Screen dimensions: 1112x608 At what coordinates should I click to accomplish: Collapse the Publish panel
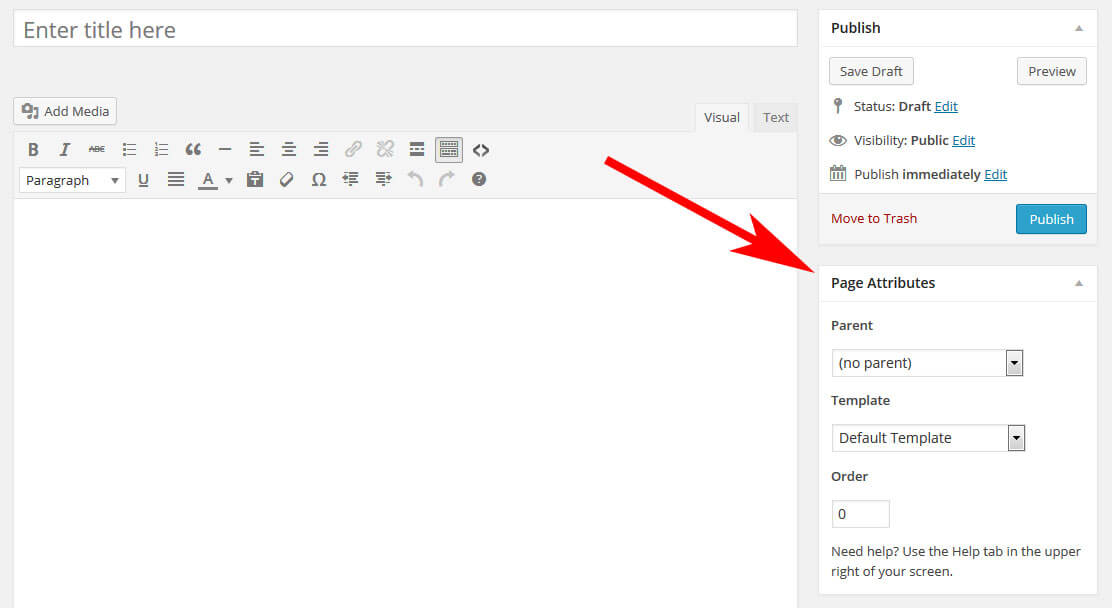tap(1079, 28)
